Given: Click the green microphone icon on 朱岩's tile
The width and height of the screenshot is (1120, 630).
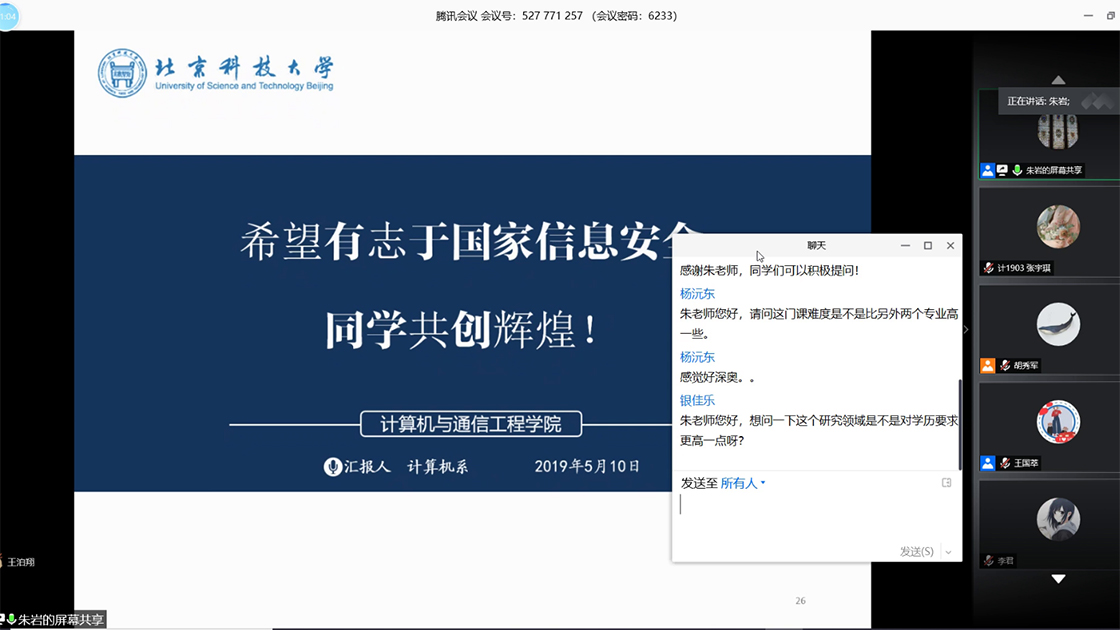Looking at the screenshot, I should pyautogui.click(x=1017, y=171).
